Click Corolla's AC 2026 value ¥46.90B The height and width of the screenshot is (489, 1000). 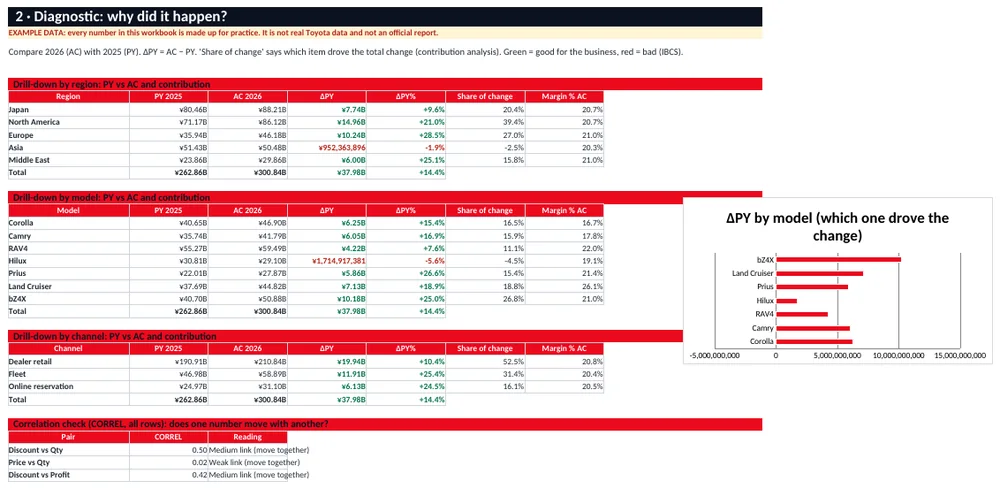[x=247, y=223]
